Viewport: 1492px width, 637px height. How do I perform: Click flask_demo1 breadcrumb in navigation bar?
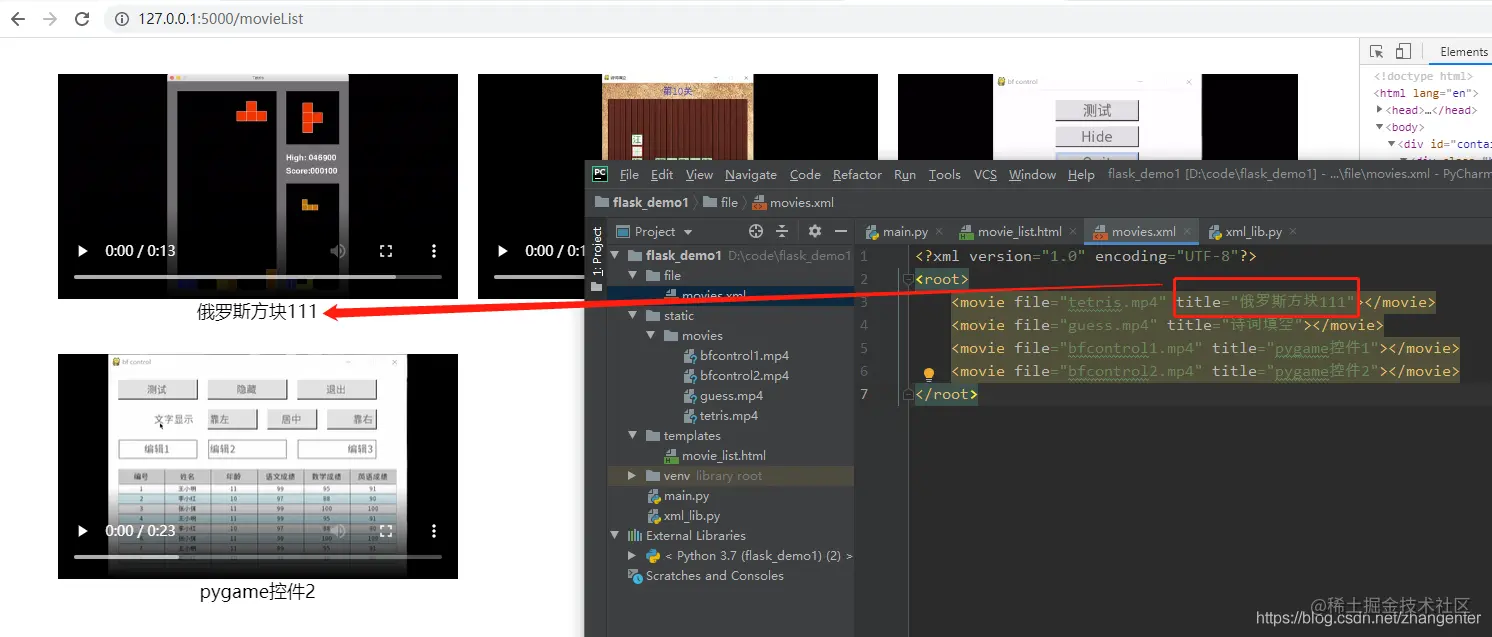point(642,202)
